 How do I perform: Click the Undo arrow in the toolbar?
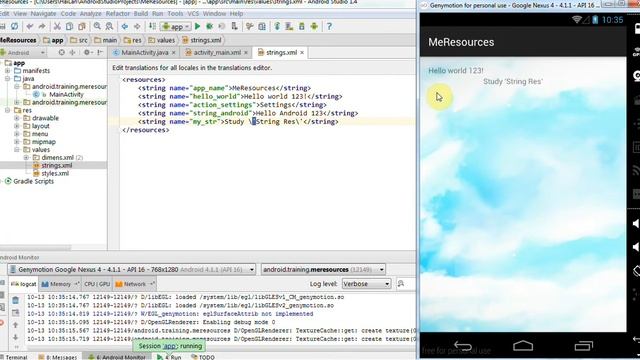[x=30, y=27]
